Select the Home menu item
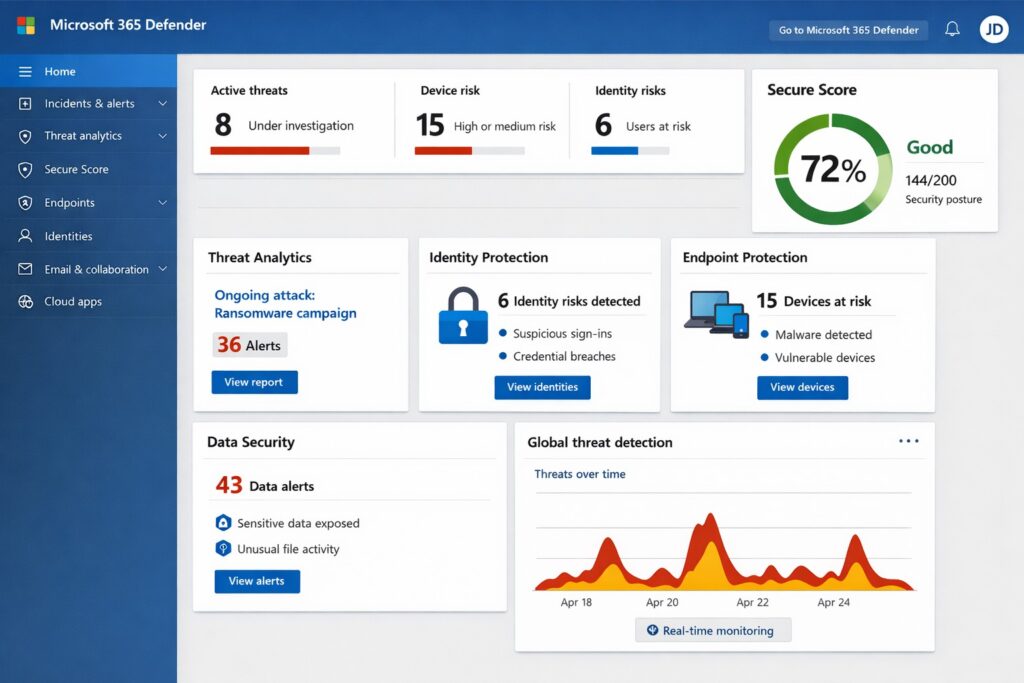 [60, 71]
